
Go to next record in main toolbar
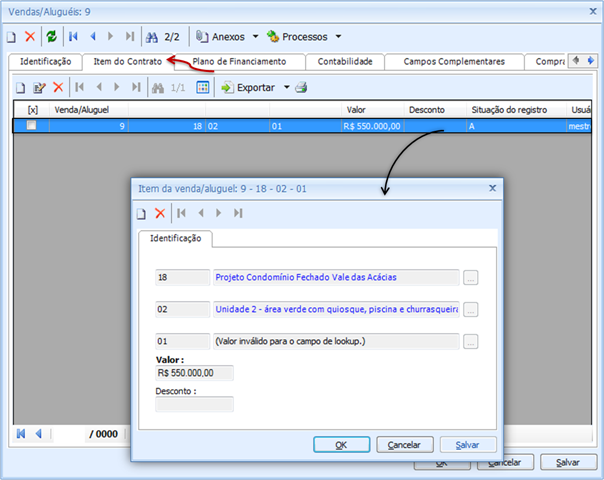[x=111, y=37]
